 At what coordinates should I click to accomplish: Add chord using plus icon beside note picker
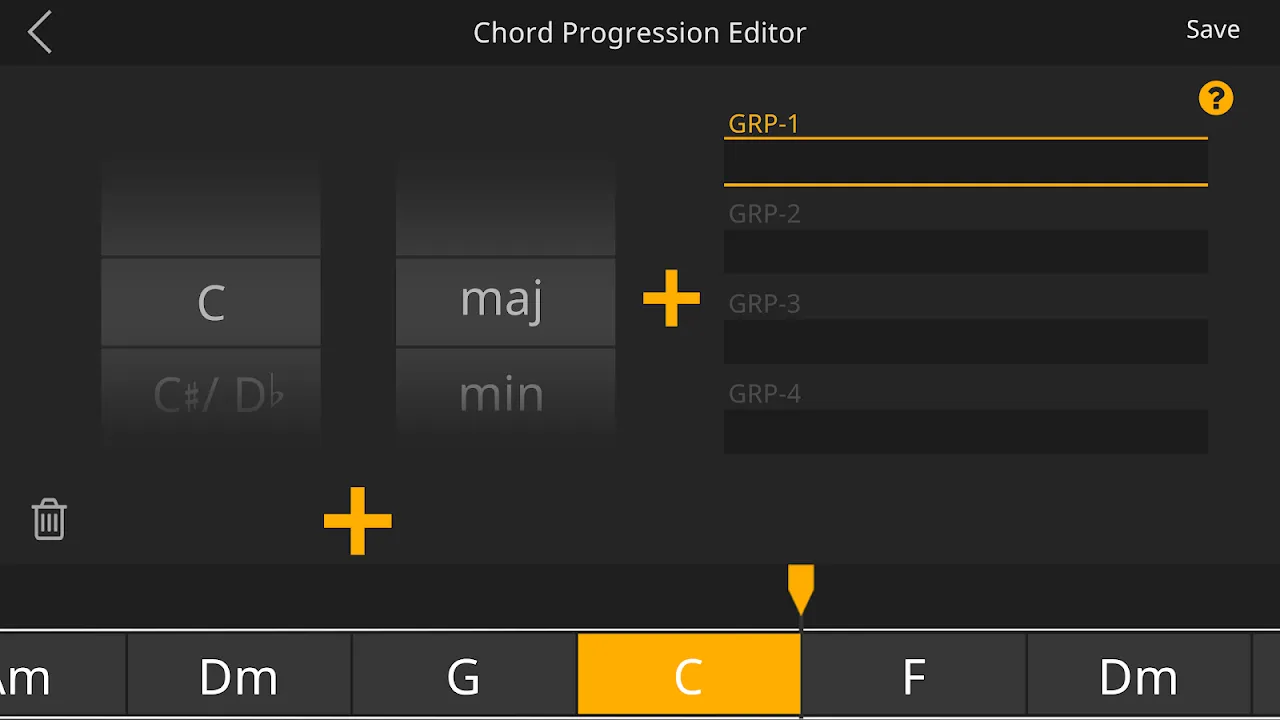pyautogui.click(x=671, y=298)
